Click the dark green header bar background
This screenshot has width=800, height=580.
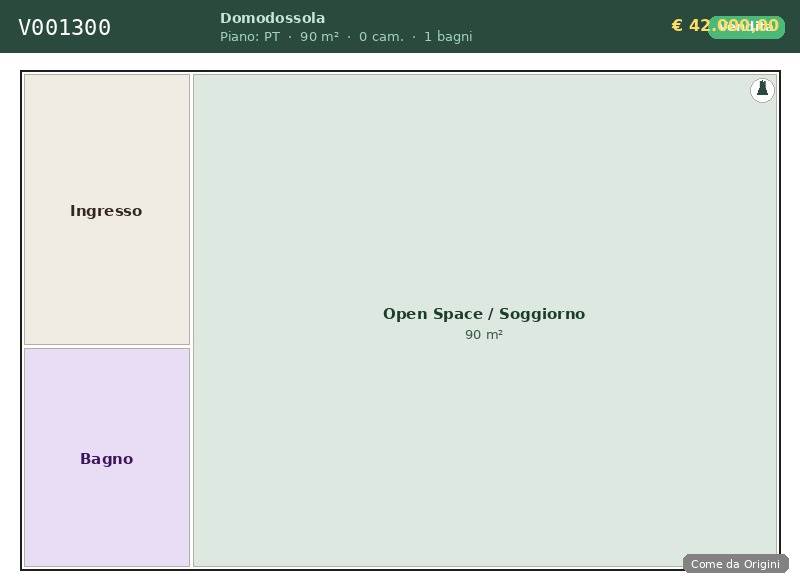point(560,27)
